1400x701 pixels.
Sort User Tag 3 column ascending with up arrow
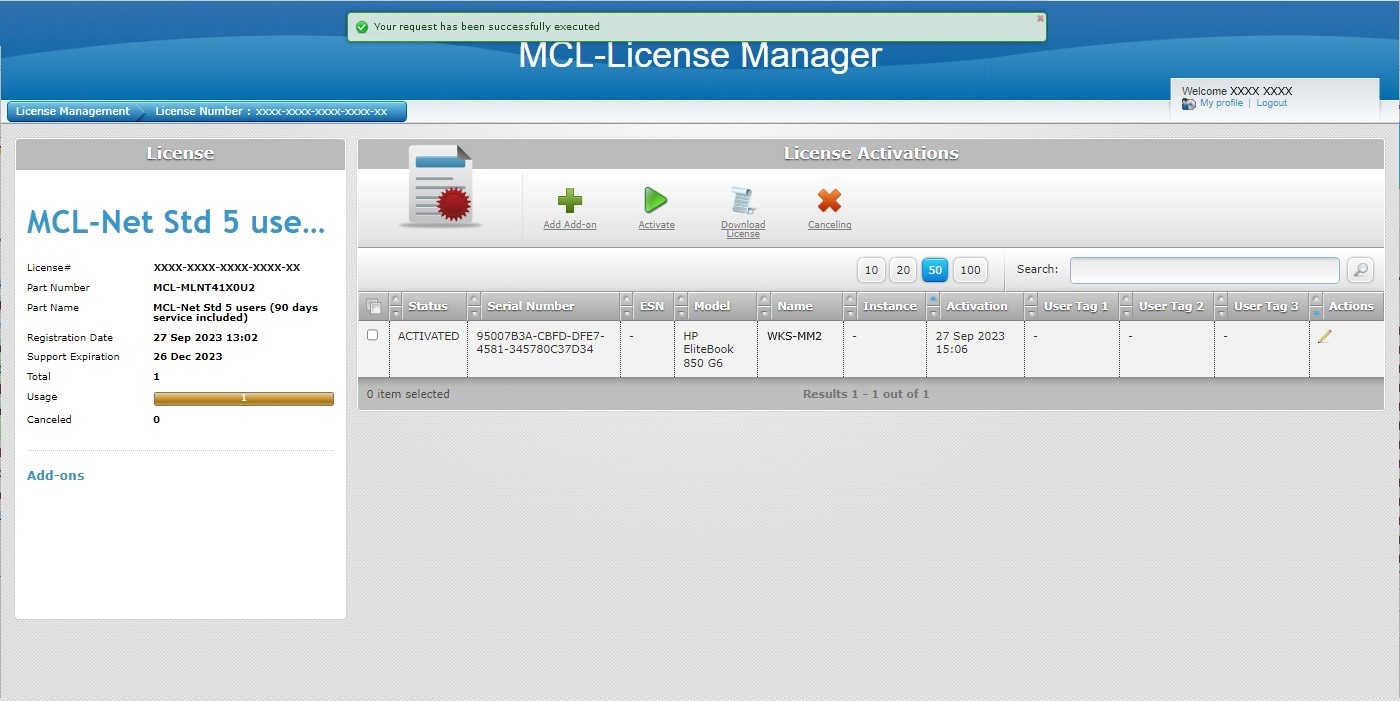[1221, 300]
